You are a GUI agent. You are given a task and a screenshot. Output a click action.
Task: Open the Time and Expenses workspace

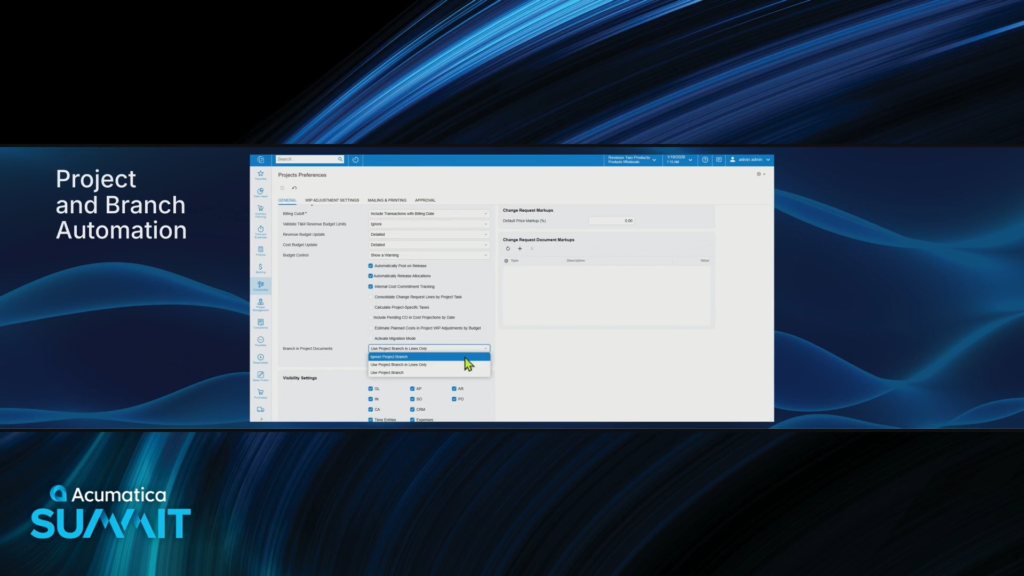[260, 230]
